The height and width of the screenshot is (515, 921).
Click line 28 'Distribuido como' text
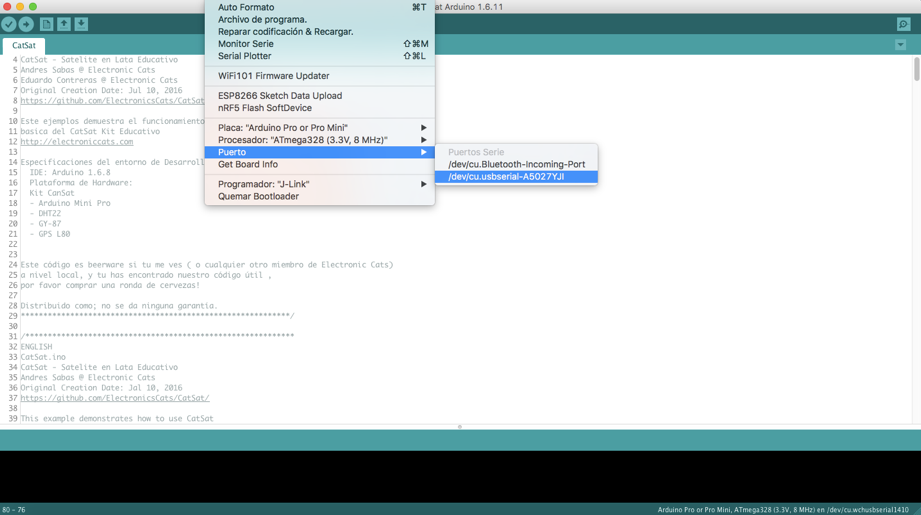[119, 306]
